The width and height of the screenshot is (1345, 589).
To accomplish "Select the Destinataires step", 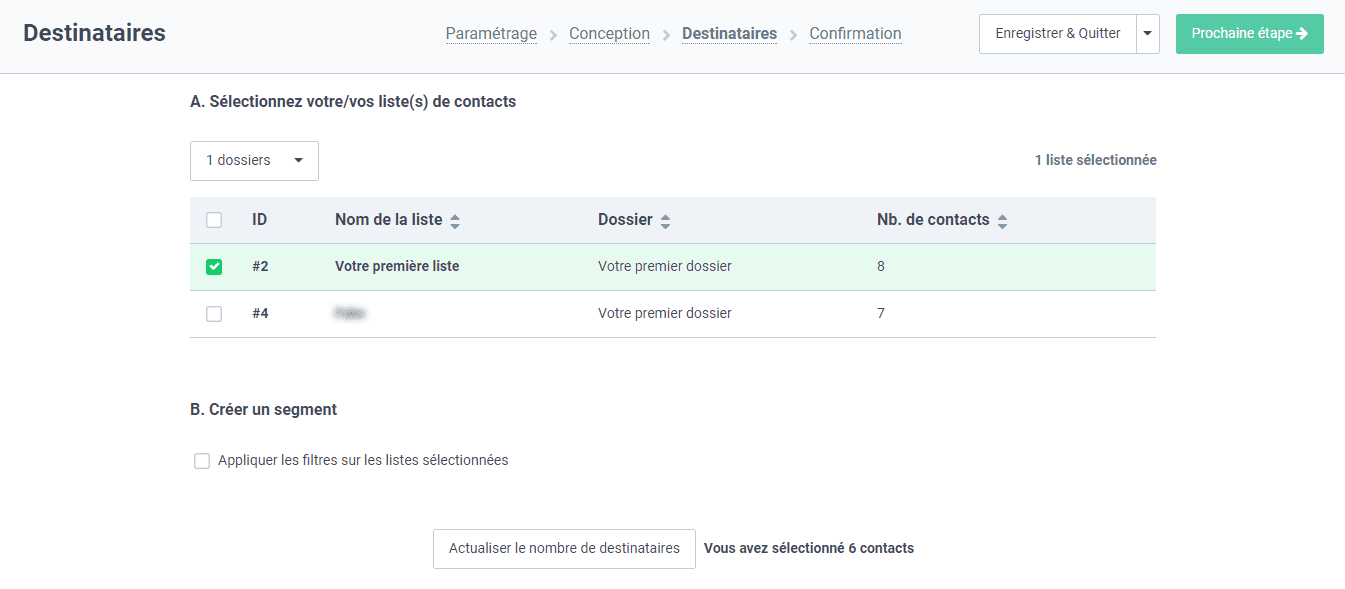I will [x=729, y=34].
